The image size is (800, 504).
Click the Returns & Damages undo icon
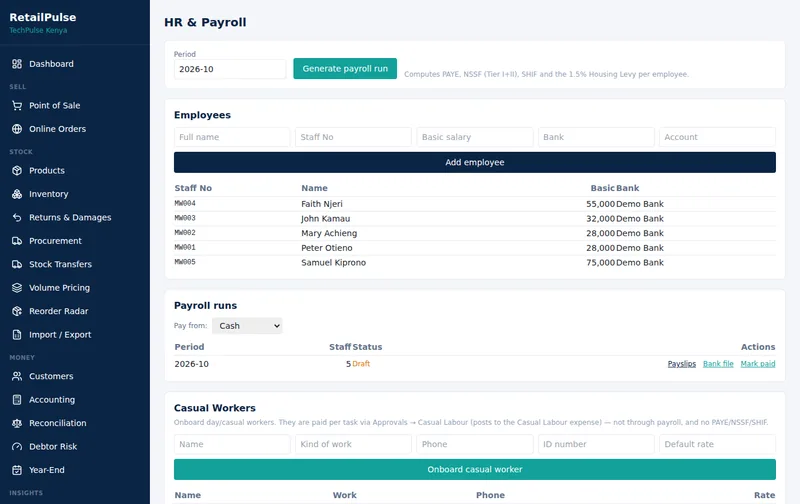[17, 217]
